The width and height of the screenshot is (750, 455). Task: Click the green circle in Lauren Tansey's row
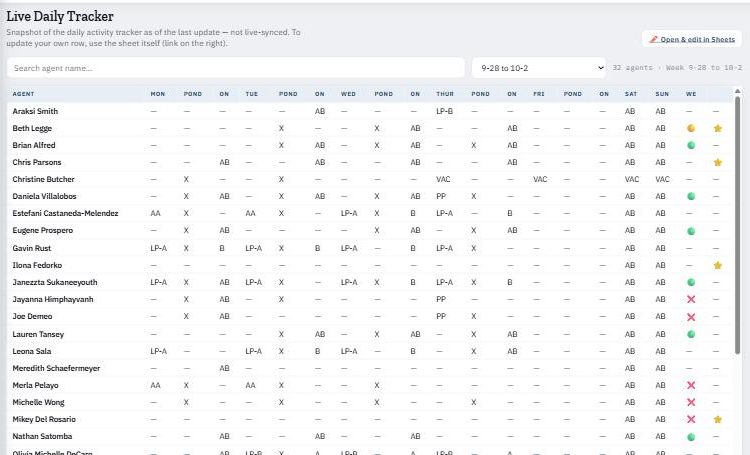(691, 334)
